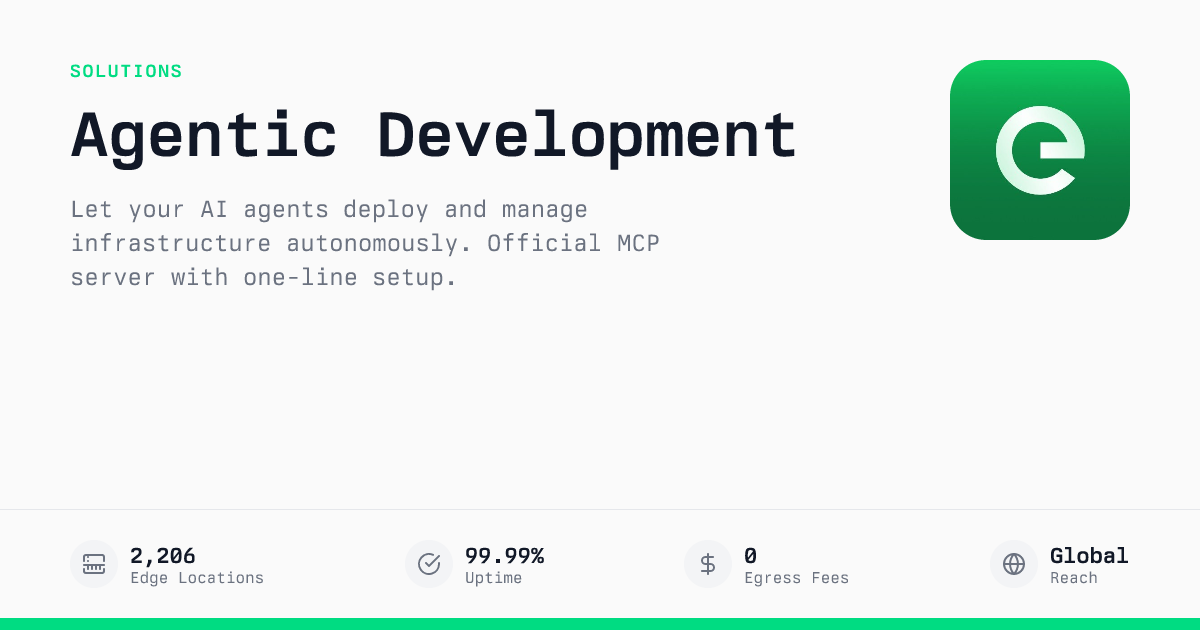Click the "2,206" edge locations value
This screenshot has width=1200, height=630.
163,556
